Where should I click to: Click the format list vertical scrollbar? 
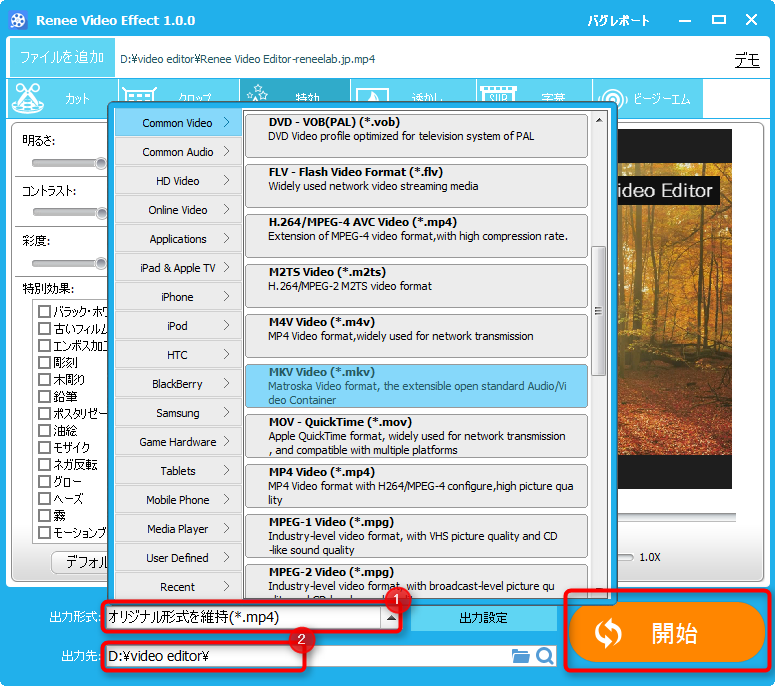click(599, 310)
